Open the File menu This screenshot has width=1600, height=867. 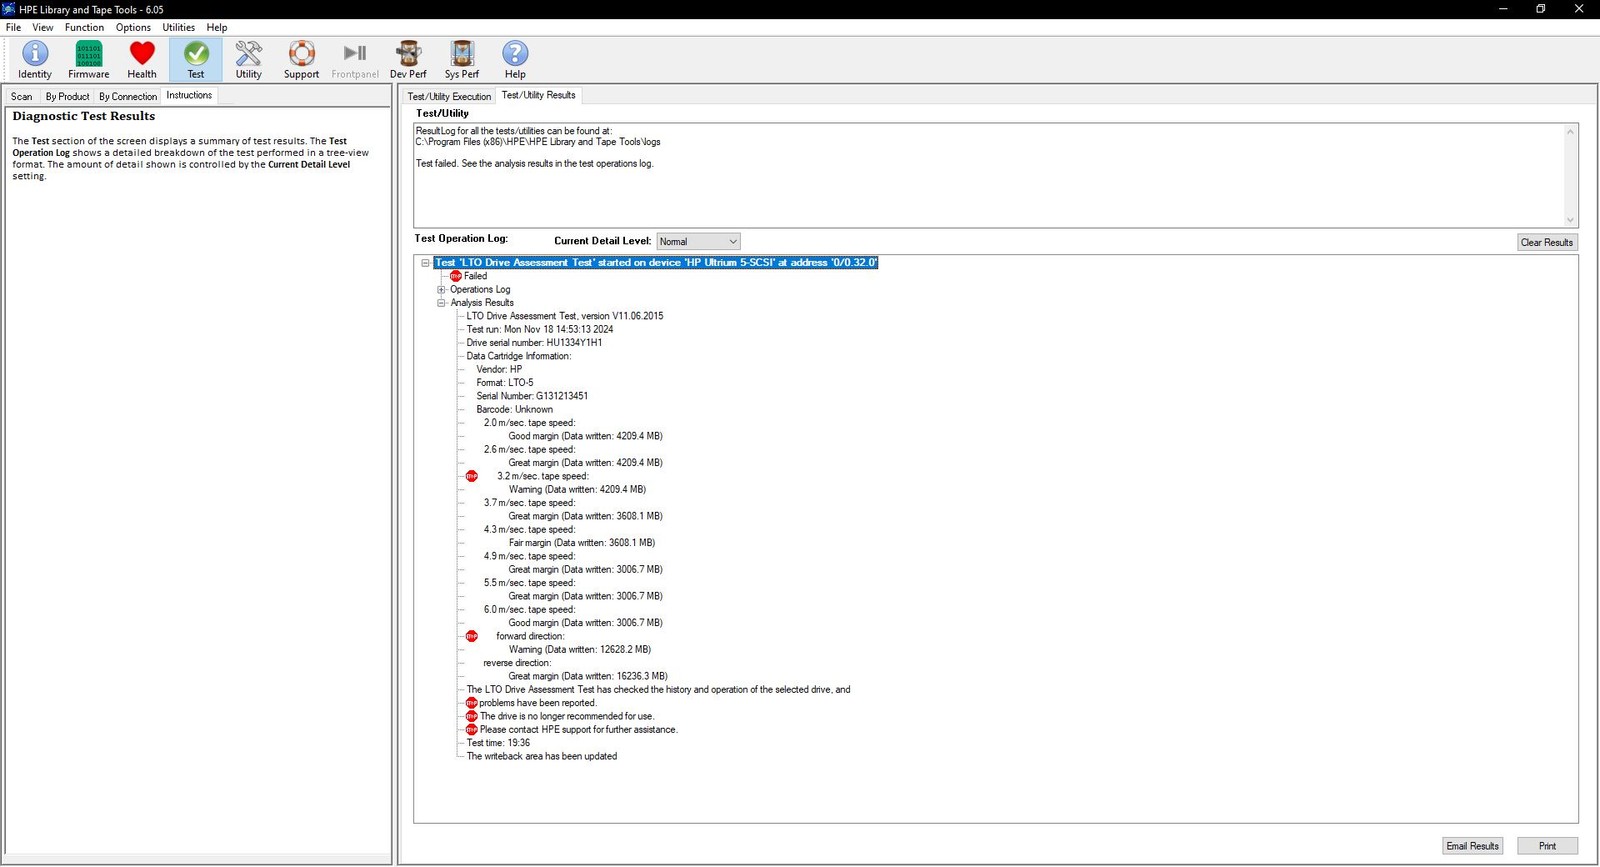pyautogui.click(x=13, y=27)
